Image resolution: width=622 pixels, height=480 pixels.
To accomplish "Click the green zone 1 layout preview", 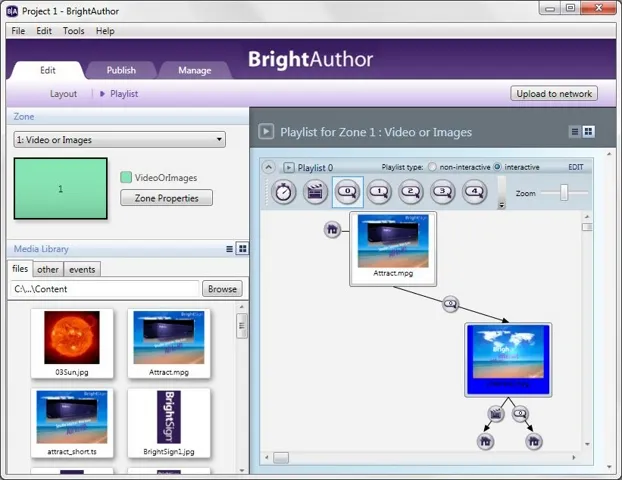I will [x=61, y=188].
